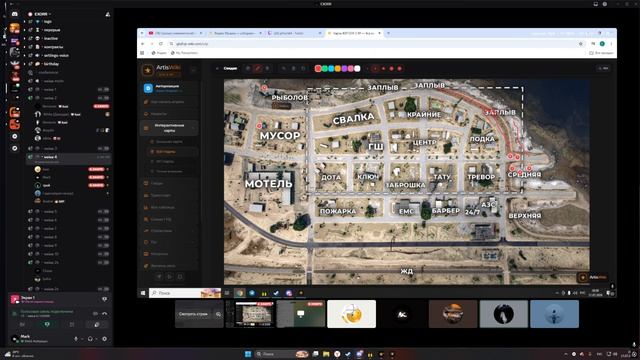
Task: Click the Start button inside the streamed desktop
Action: coord(143,293)
